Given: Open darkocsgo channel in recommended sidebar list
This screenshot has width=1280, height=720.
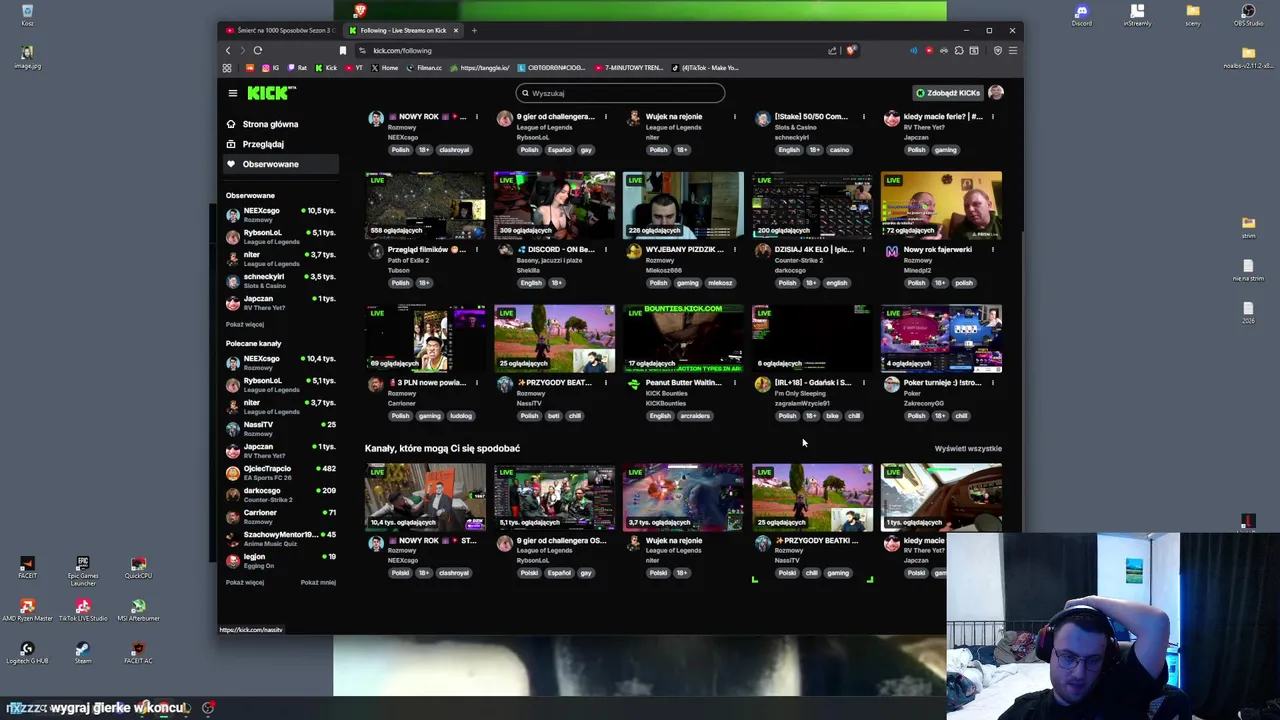Looking at the screenshot, I should point(281,495).
